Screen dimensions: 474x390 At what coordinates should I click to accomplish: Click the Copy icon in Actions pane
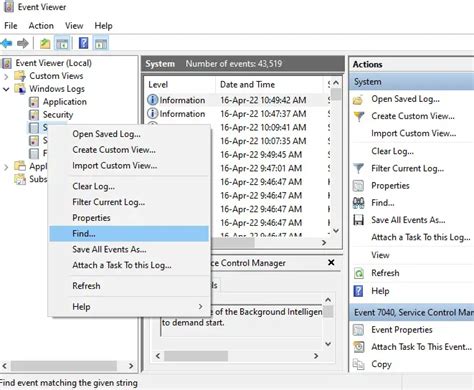[x=359, y=364]
